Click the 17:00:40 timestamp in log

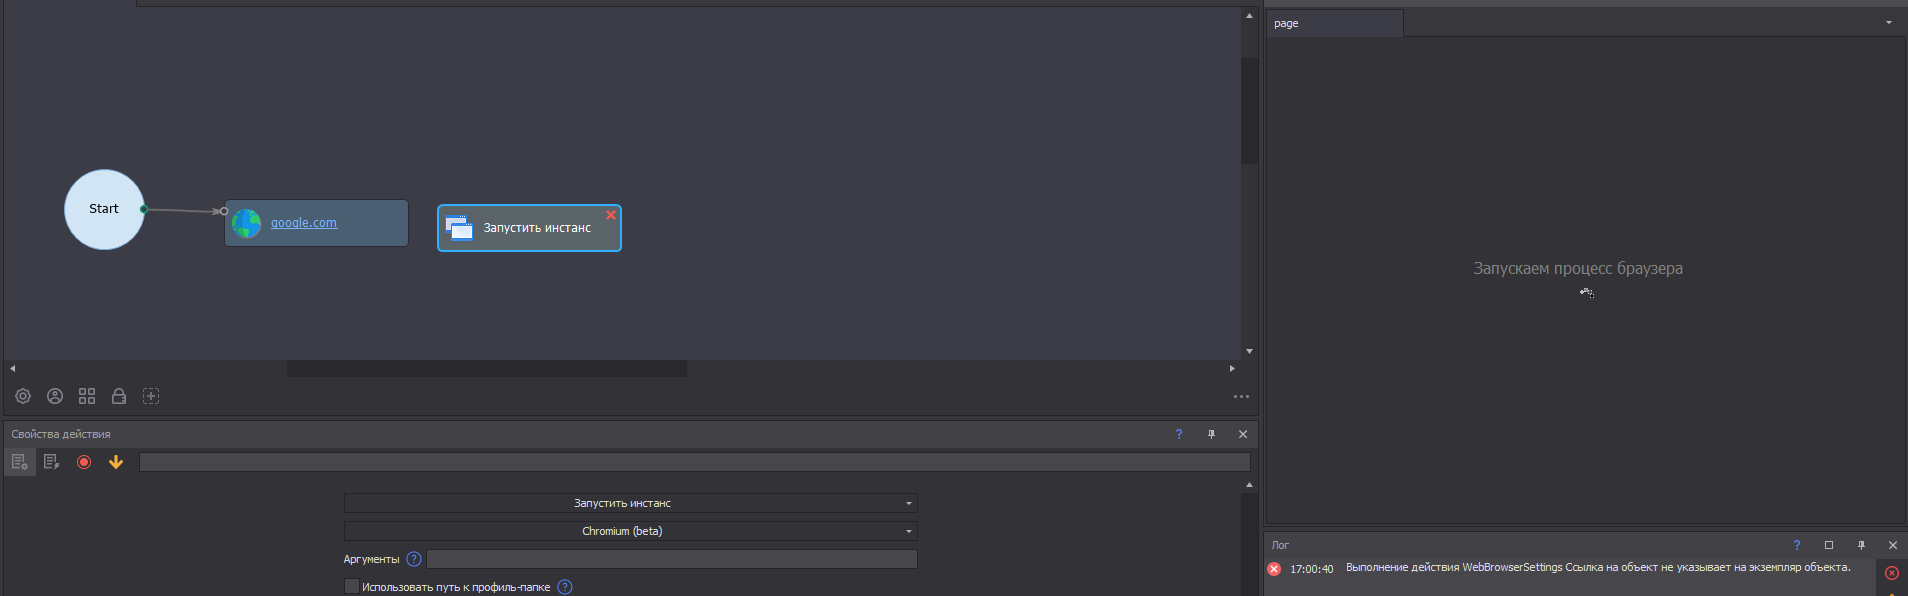point(1311,569)
